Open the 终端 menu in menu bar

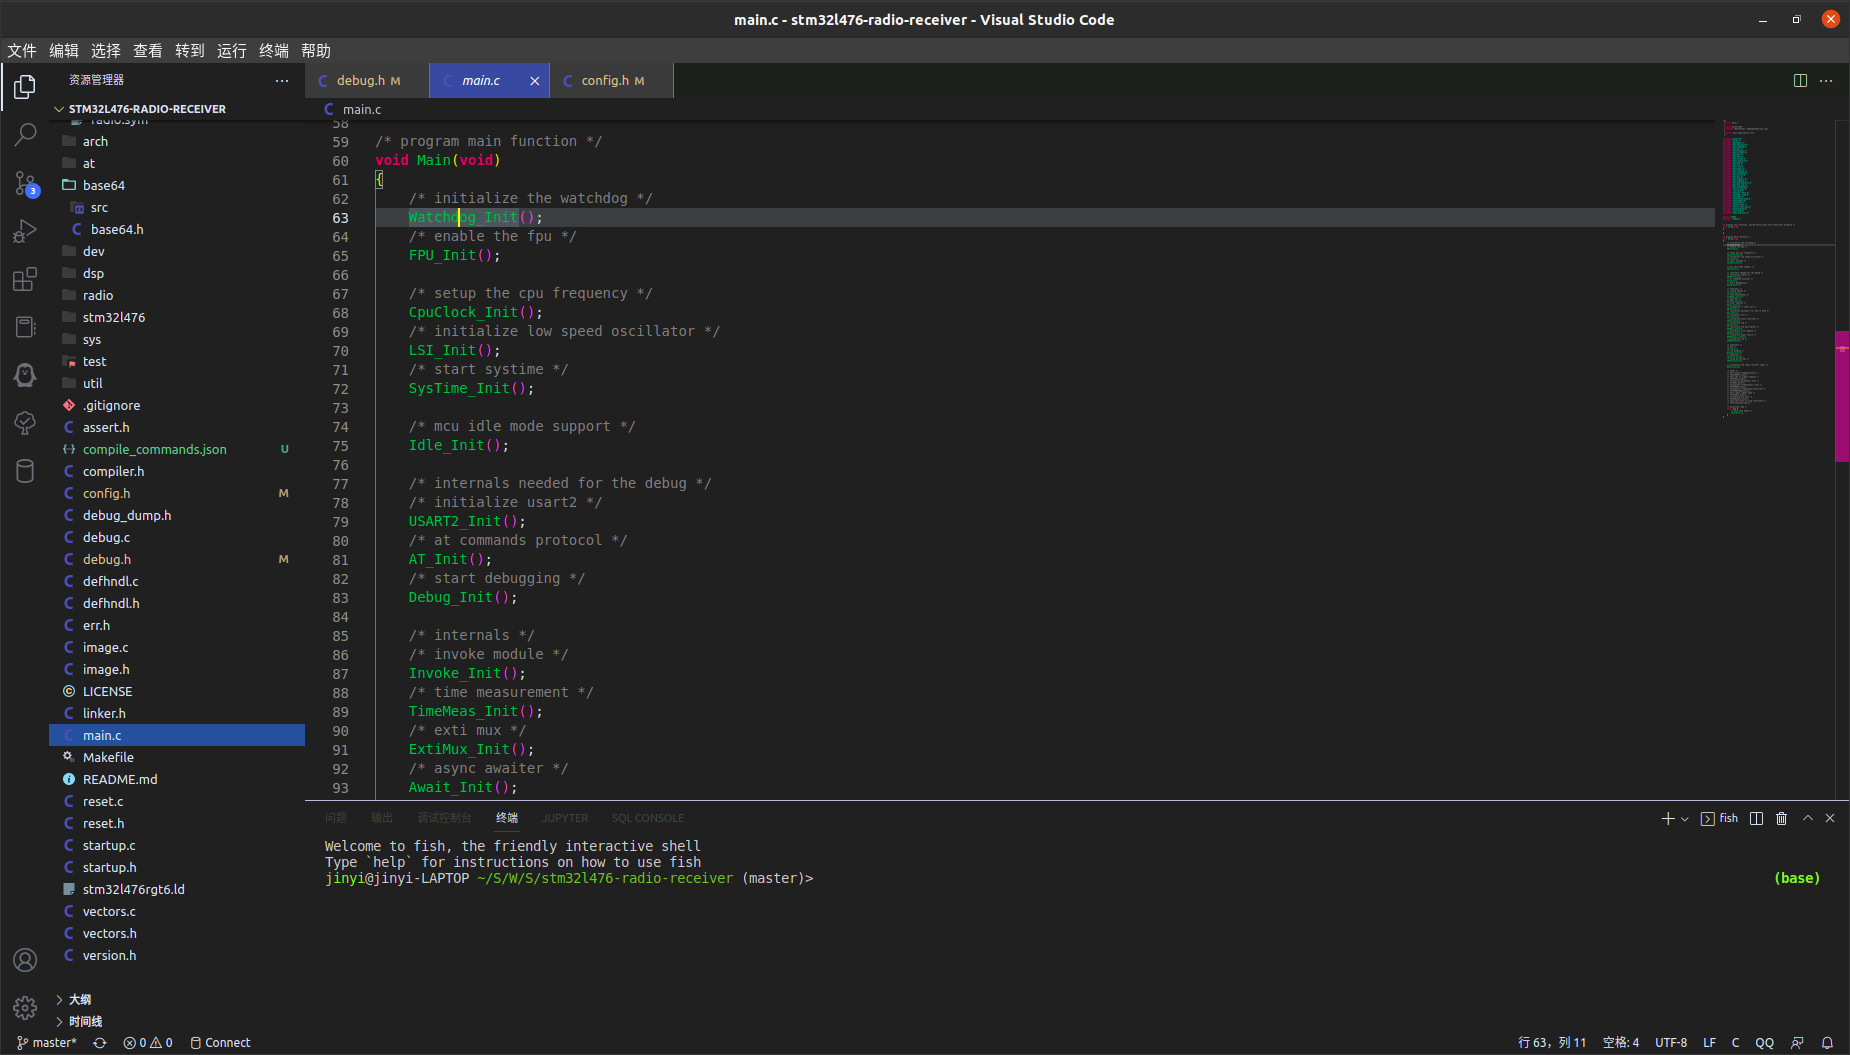pos(273,51)
